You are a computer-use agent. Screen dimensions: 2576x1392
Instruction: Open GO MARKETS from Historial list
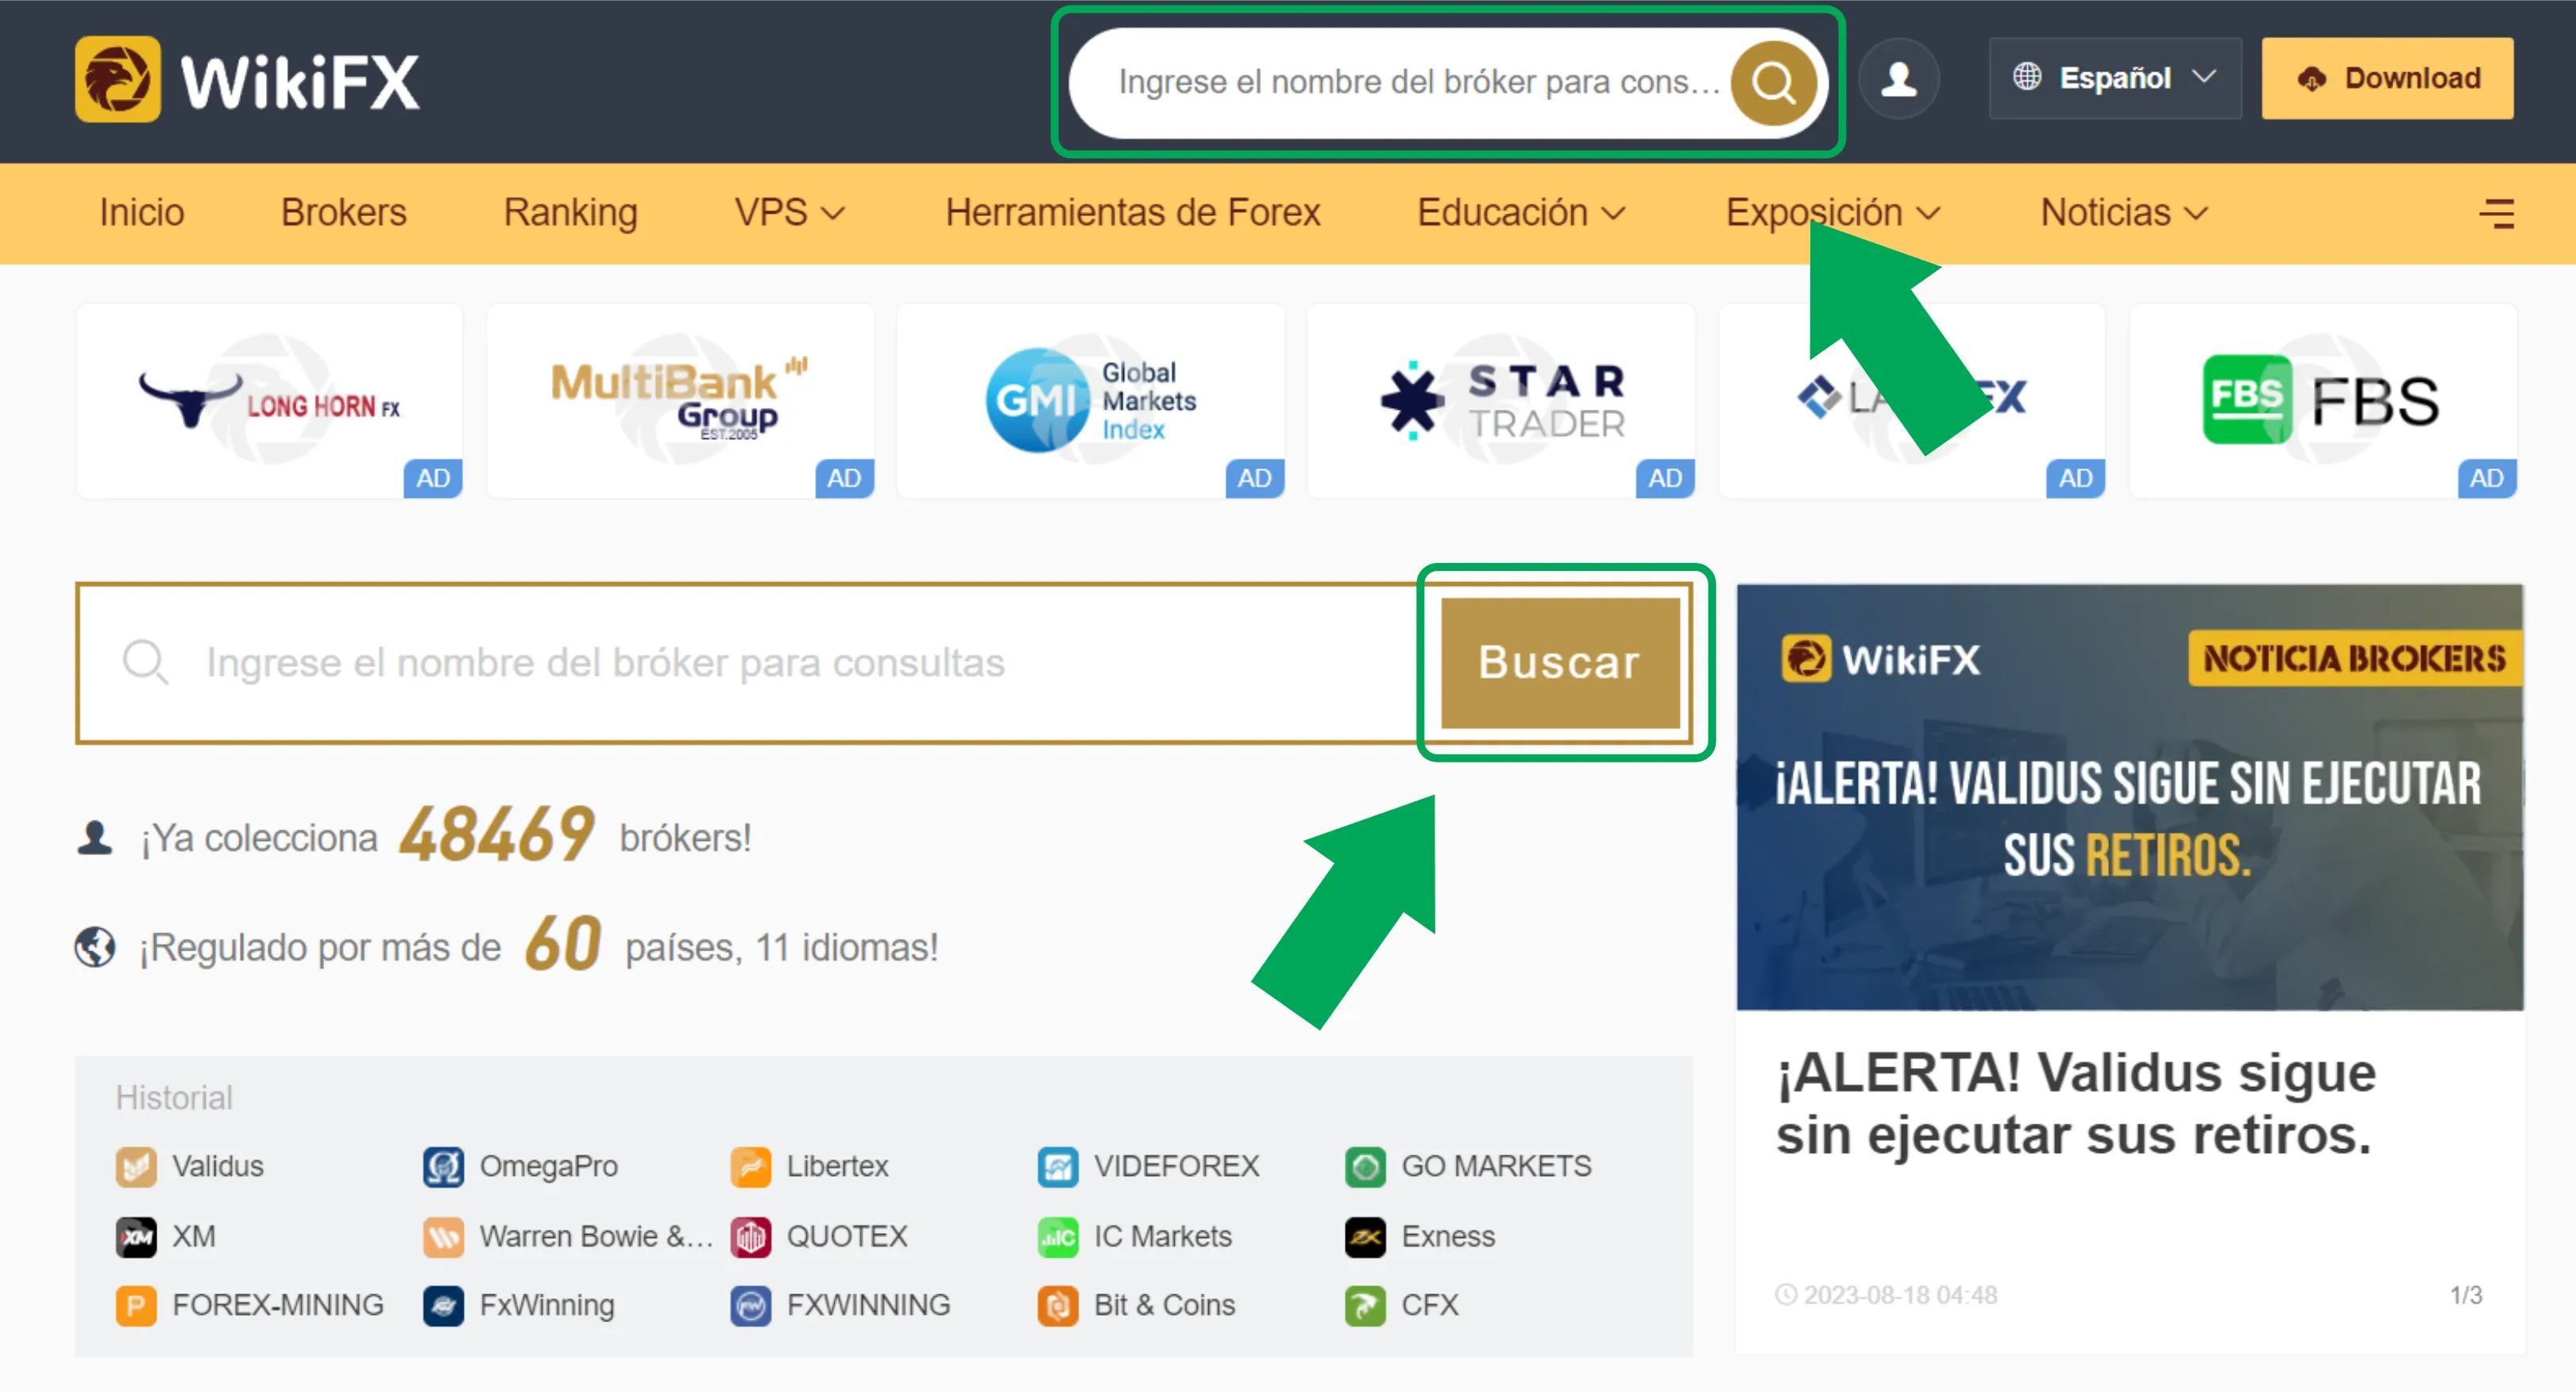[1468, 1166]
